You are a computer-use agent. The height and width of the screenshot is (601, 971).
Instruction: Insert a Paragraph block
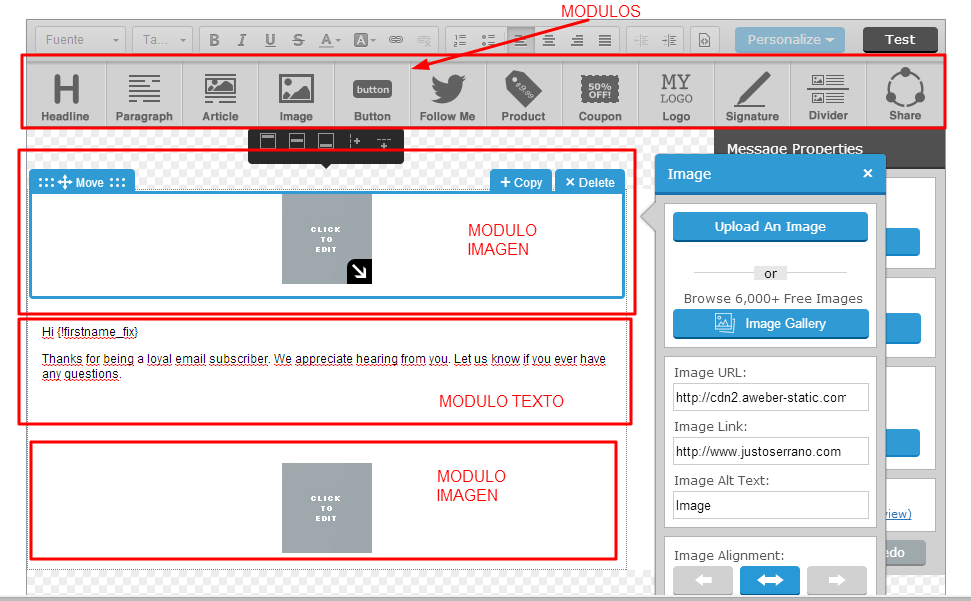click(x=144, y=96)
